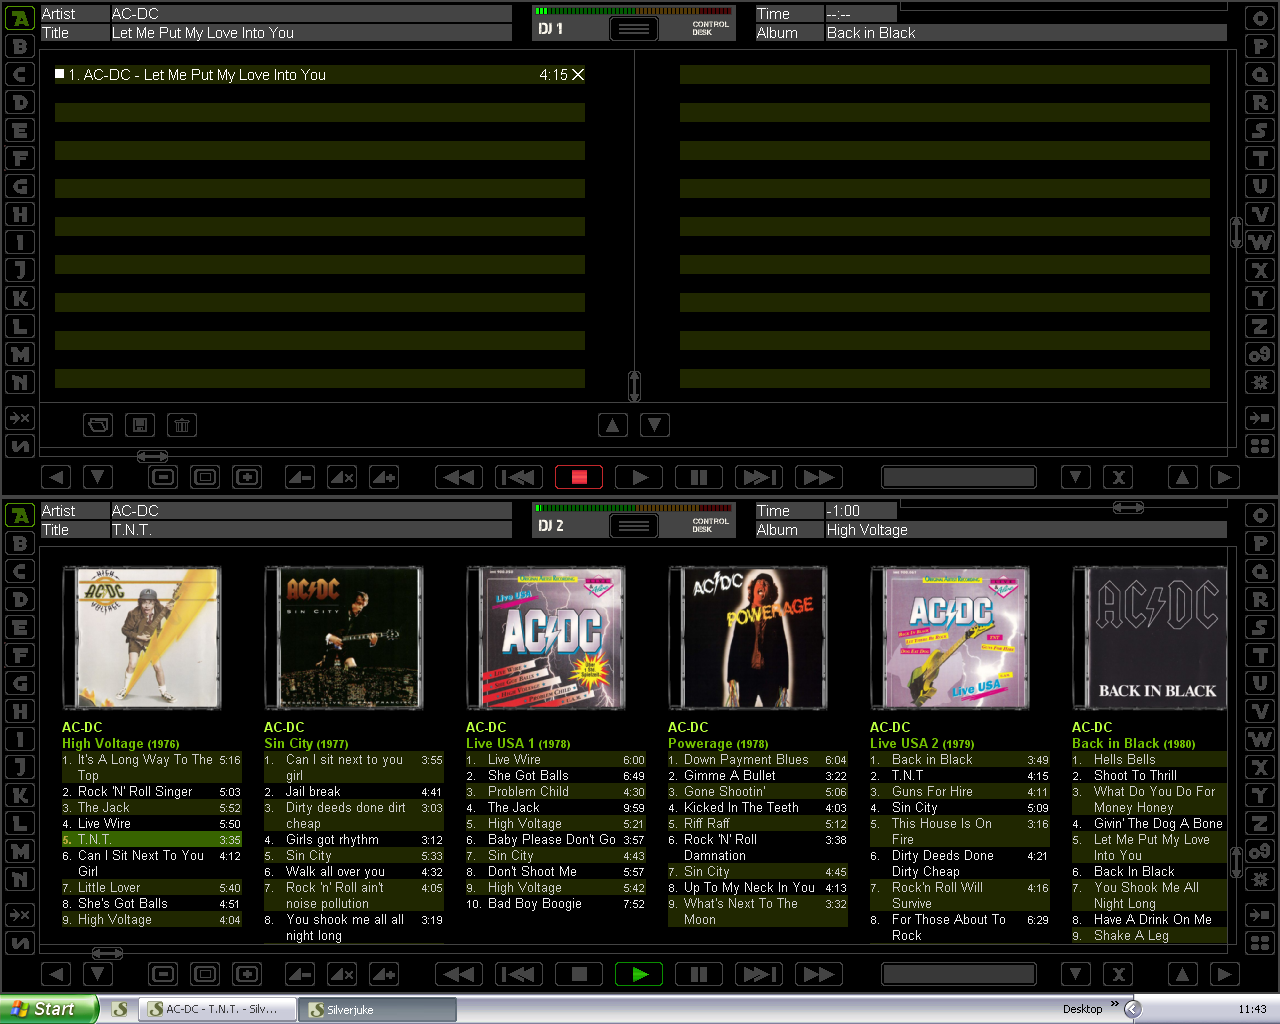
Task: Increase volume on DJ 1 deck
Action: (x=384, y=477)
